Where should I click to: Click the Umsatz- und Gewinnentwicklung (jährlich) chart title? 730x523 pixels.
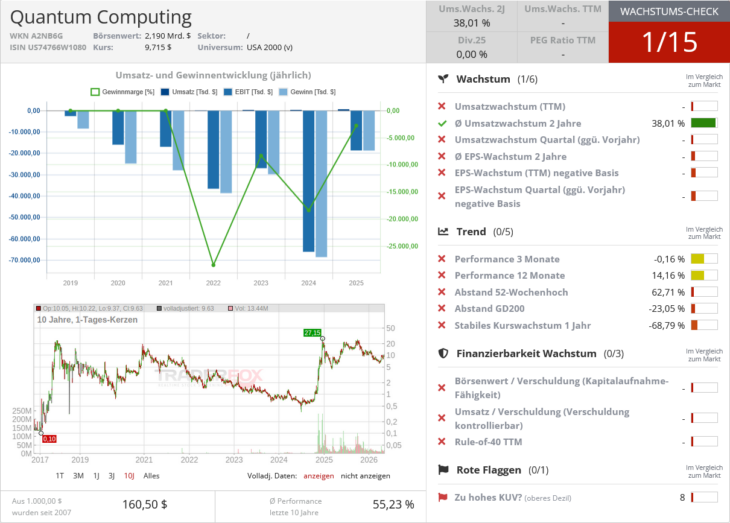click(213, 75)
